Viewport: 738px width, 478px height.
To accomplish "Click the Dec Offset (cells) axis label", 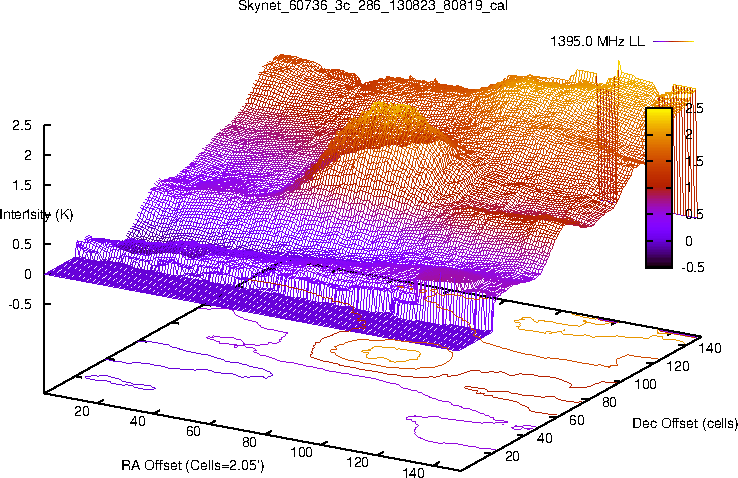I will click(685, 423).
